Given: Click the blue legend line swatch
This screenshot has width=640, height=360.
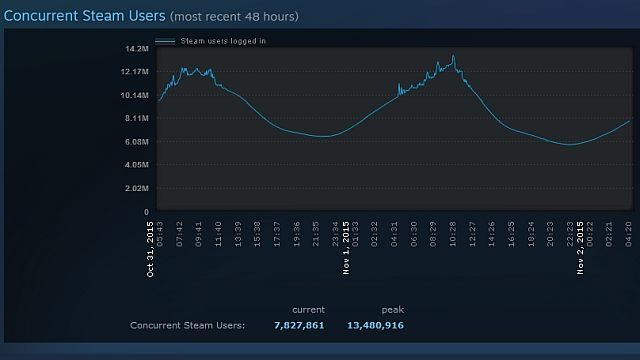Looking at the screenshot, I should tap(165, 41).
